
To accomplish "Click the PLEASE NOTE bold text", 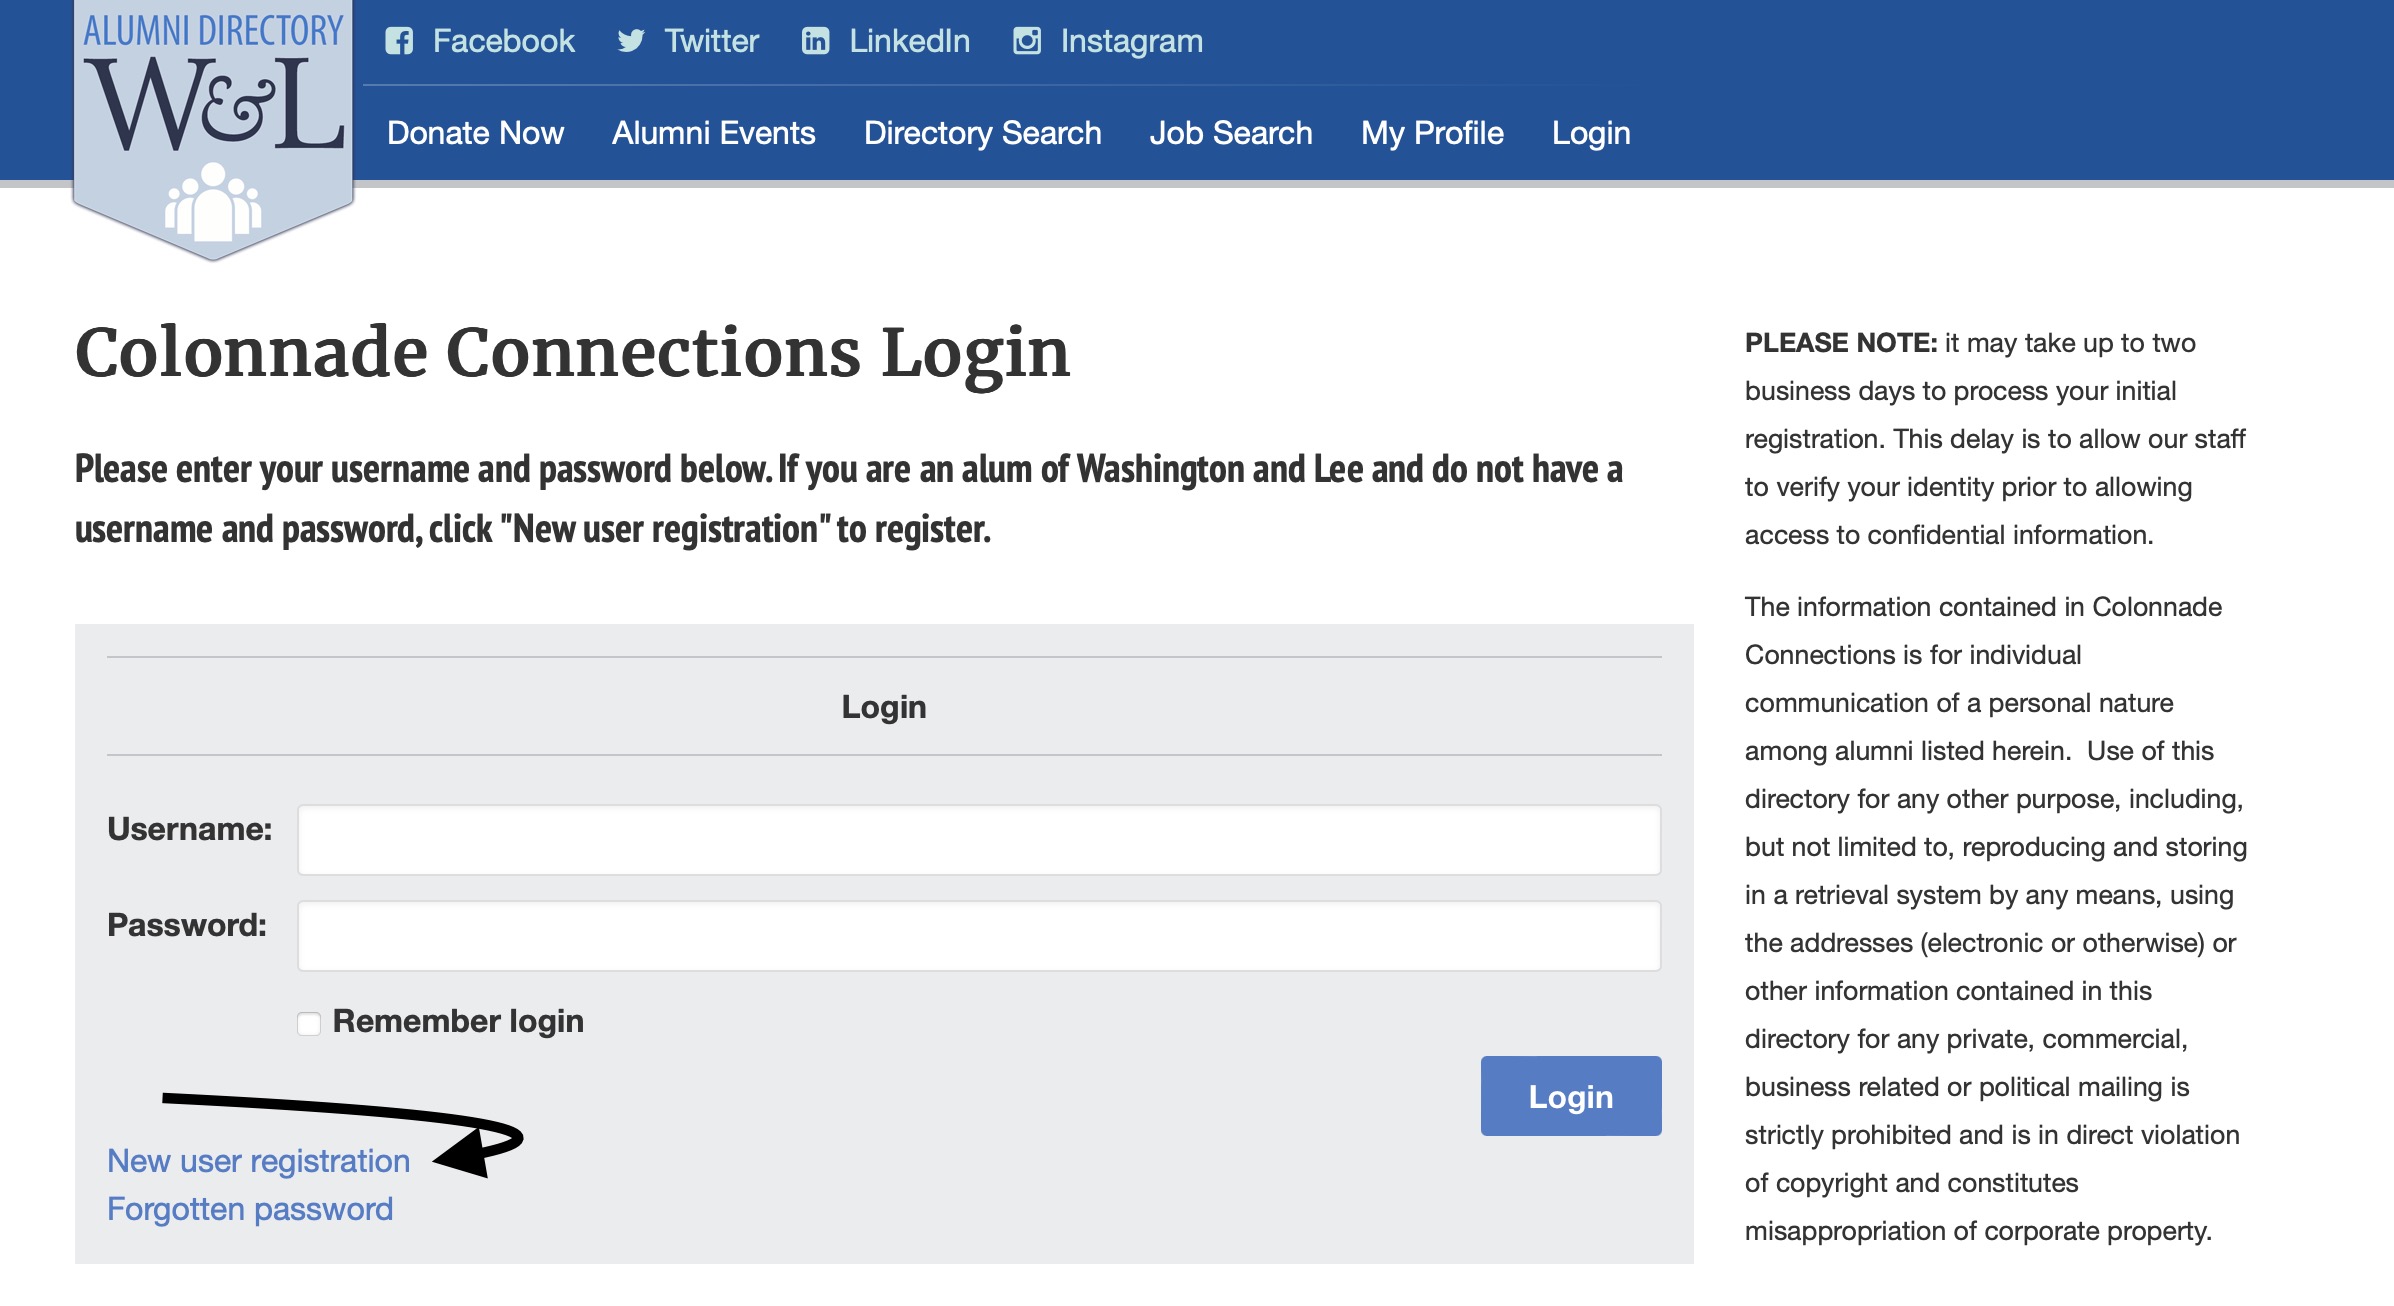I will pyautogui.click(x=1841, y=343).
